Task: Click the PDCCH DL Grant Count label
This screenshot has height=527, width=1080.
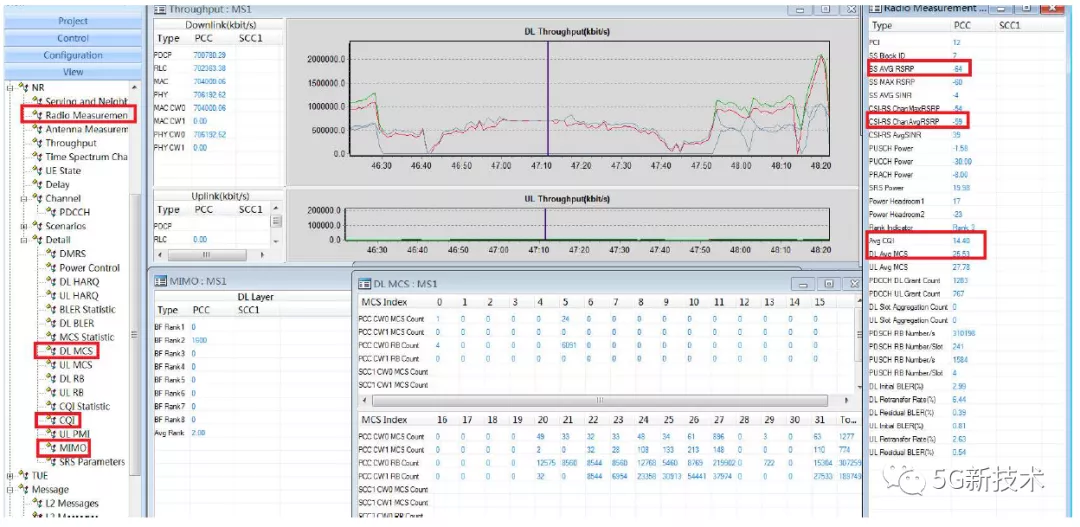Action: (906, 280)
